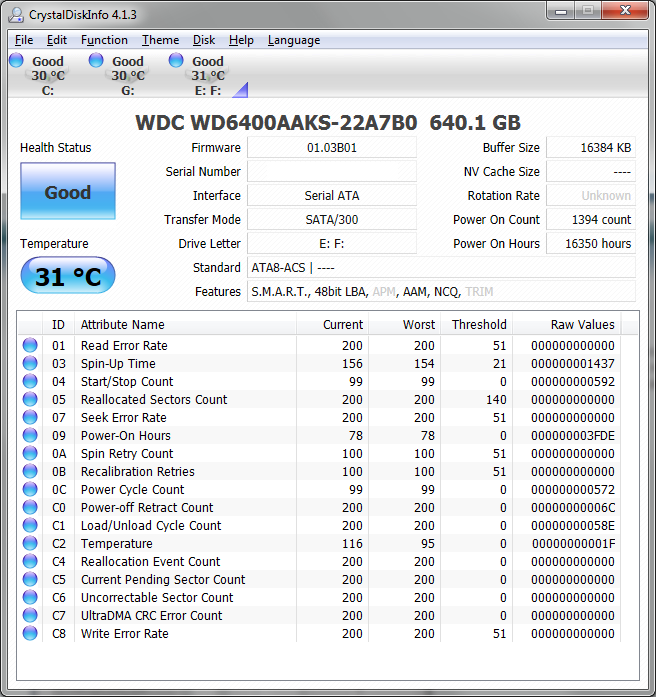Click the Buffer Size field 16384 KB

(x=591, y=148)
